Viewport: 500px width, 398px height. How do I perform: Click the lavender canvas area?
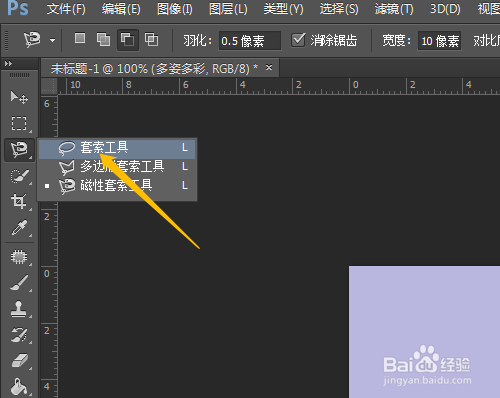(x=424, y=332)
